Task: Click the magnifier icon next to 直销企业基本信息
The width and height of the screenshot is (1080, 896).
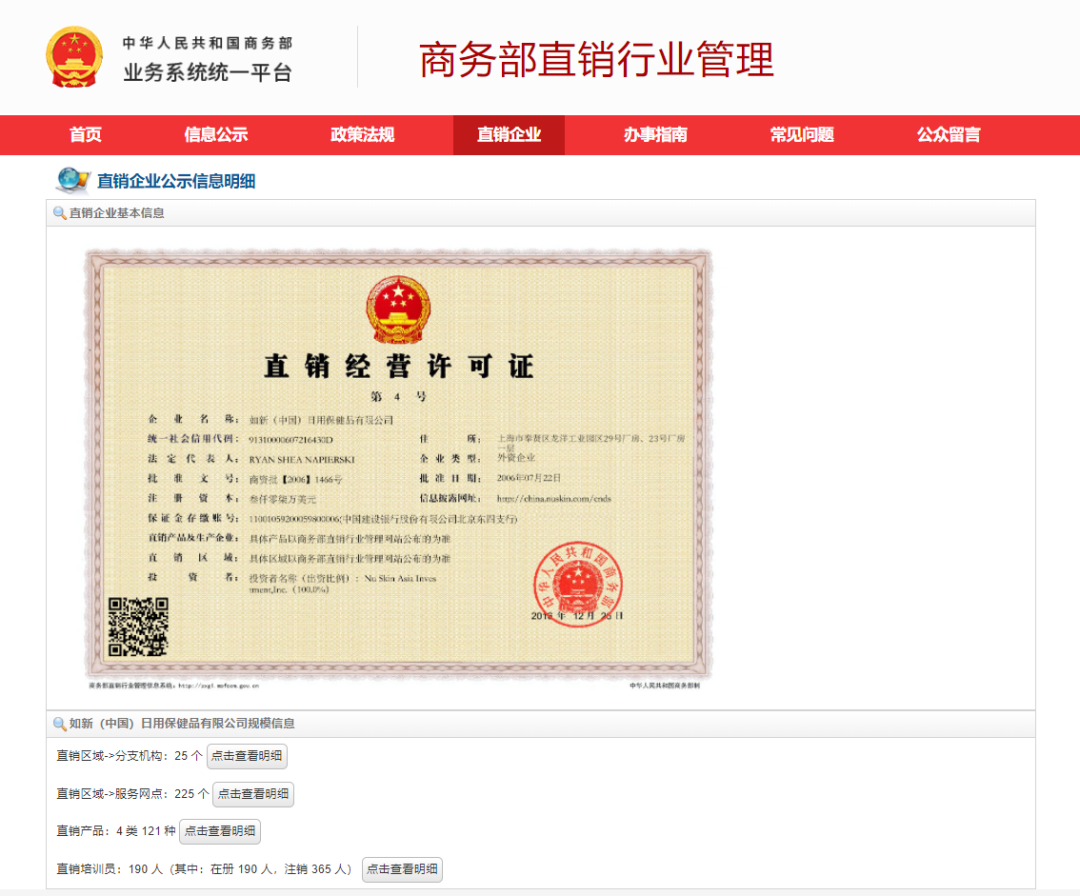Action: pyautogui.click(x=60, y=213)
